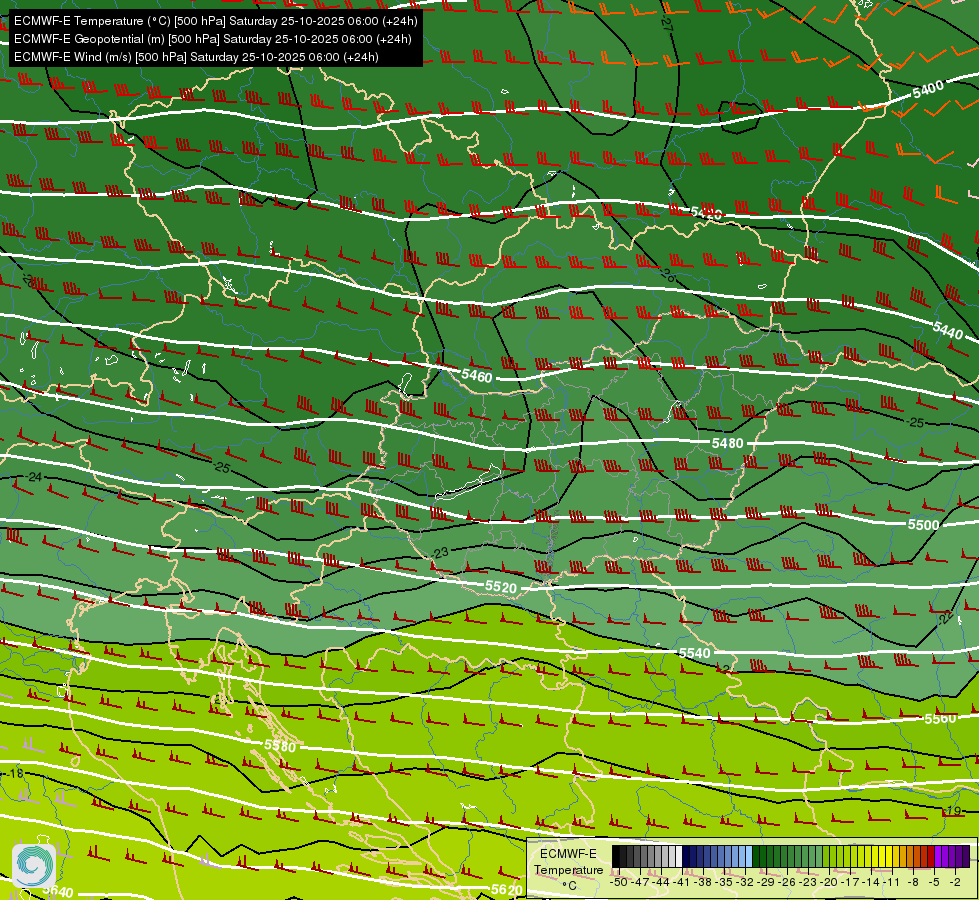The height and width of the screenshot is (900, 979).
Task: Pick the white legend swatch before navy
Action: (679, 856)
